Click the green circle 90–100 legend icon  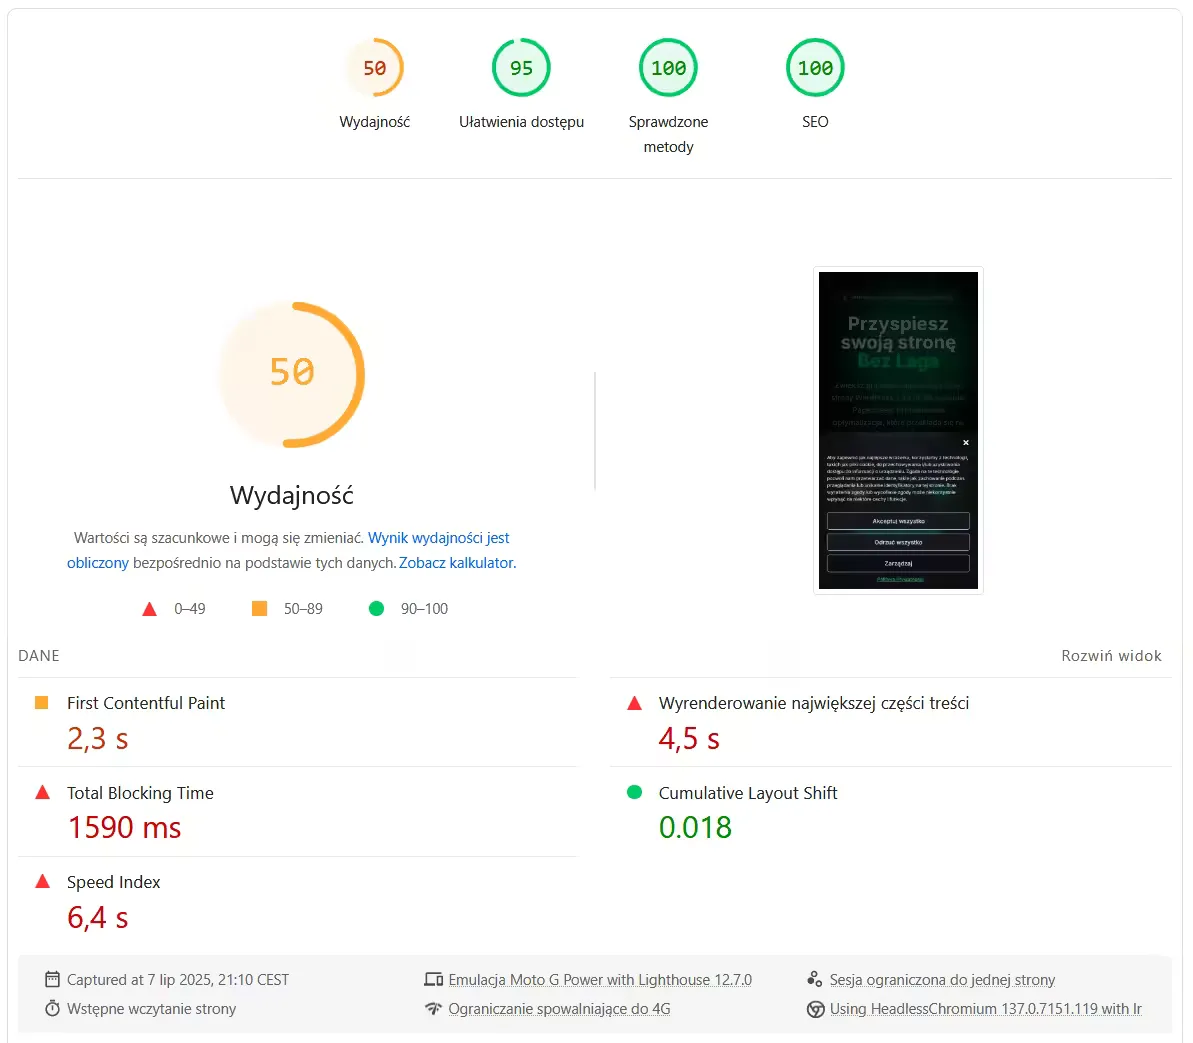click(376, 609)
